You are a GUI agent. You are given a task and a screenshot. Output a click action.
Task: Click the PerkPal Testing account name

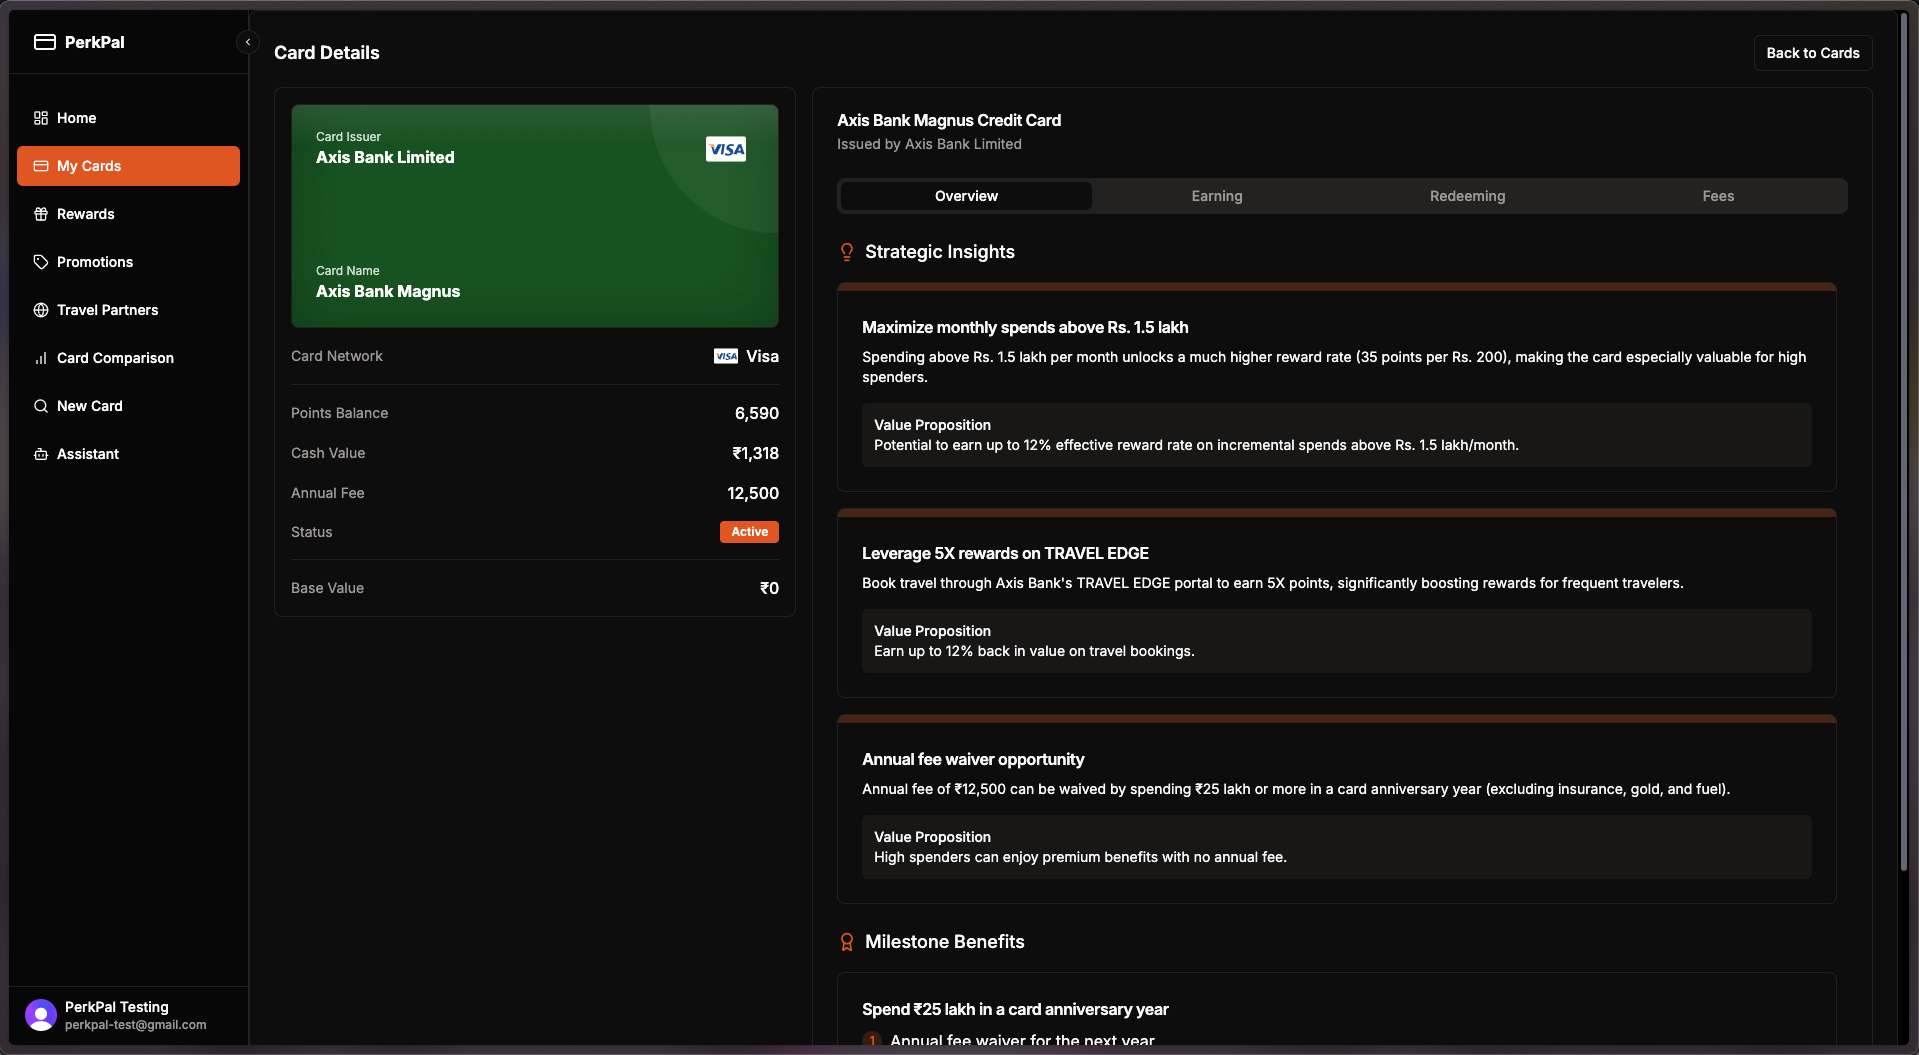[117, 1007]
